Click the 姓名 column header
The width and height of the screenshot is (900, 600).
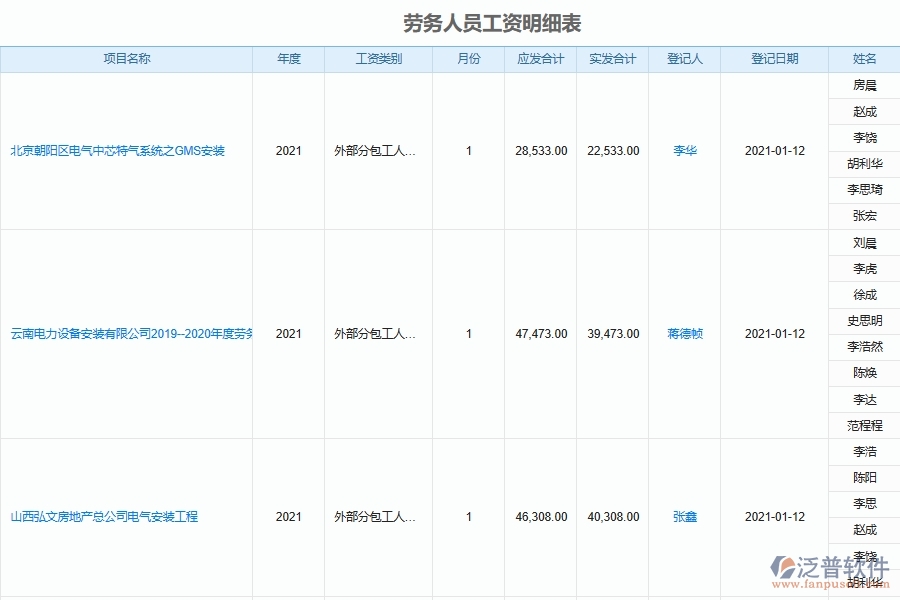[x=866, y=59]
